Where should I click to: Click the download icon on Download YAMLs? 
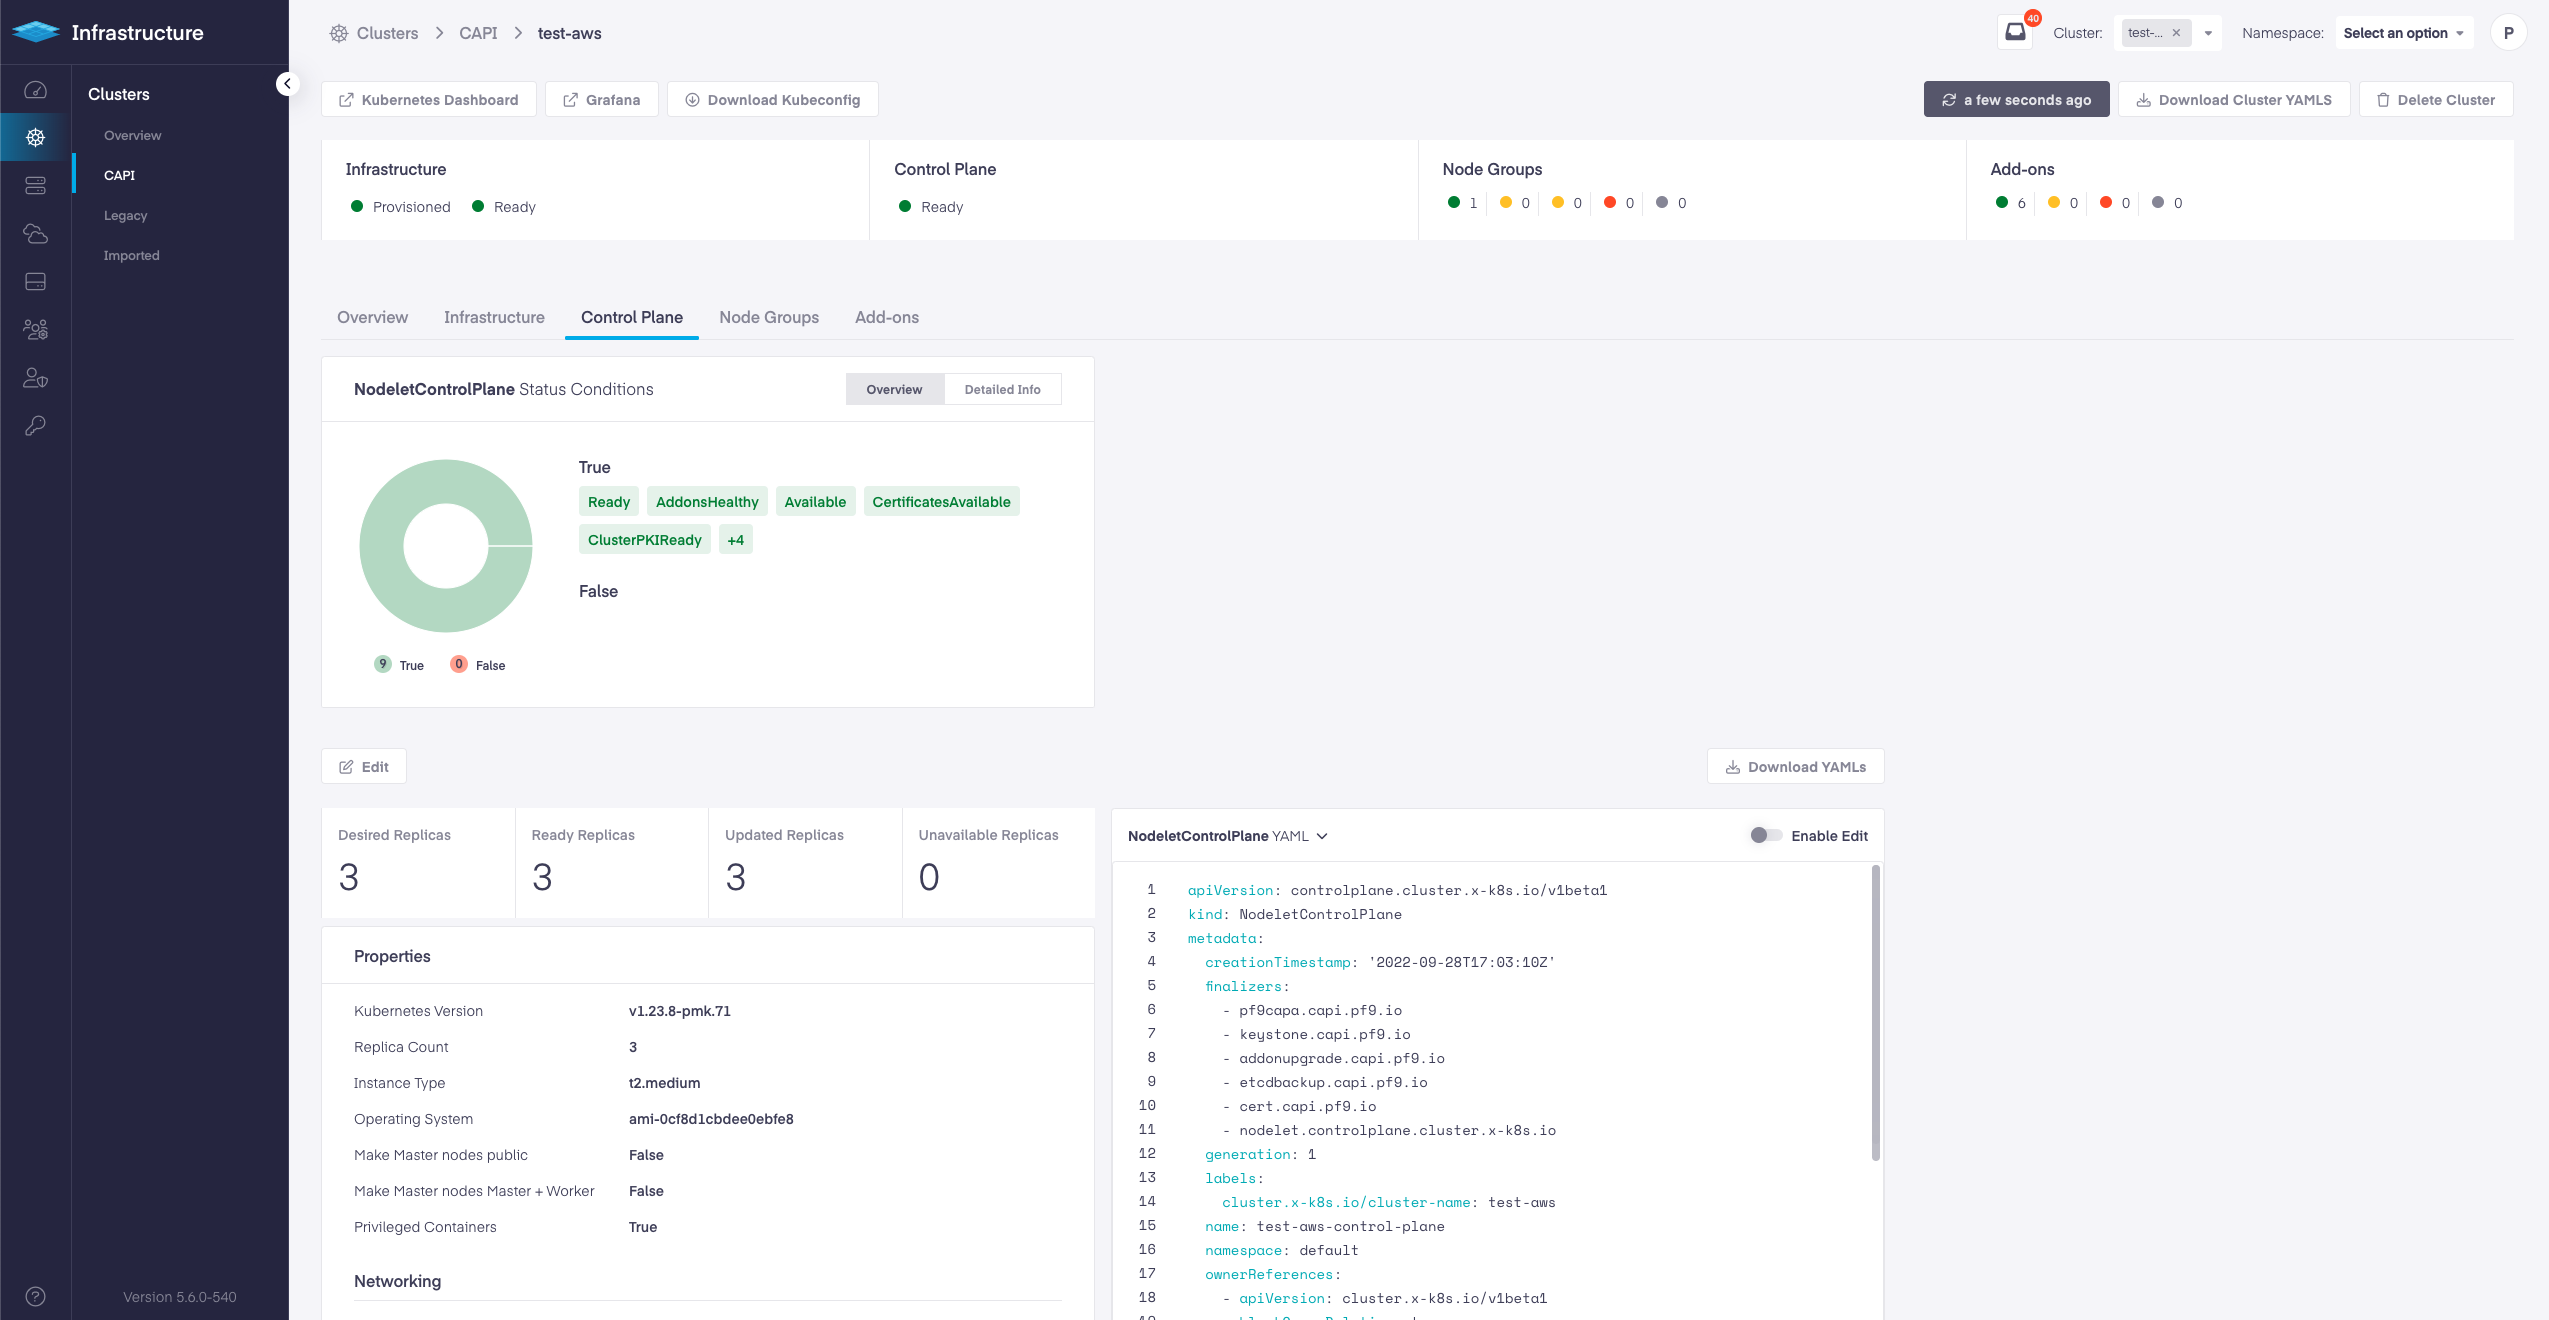(x=1733, y=767)
